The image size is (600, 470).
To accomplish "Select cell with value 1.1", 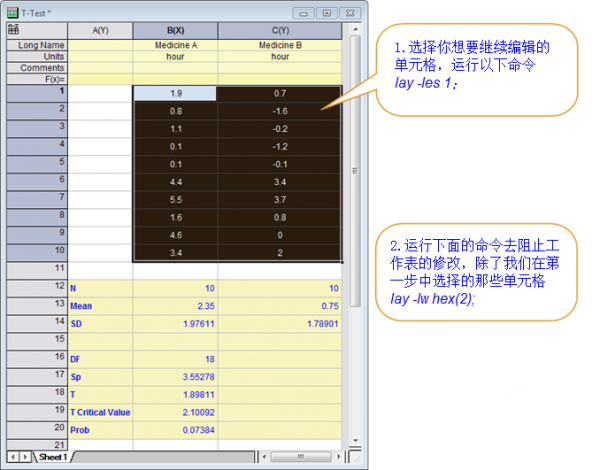I will tap(175, 129).
